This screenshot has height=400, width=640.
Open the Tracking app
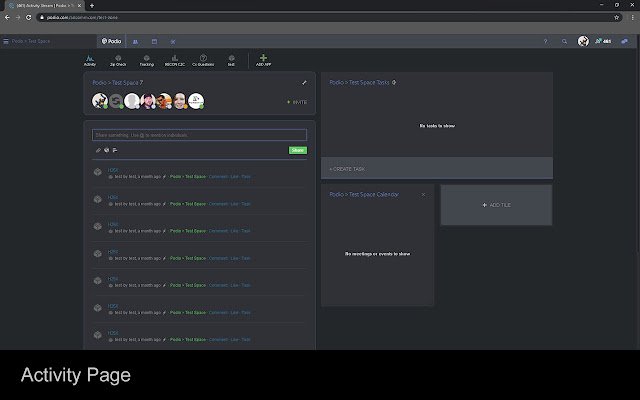147,60
